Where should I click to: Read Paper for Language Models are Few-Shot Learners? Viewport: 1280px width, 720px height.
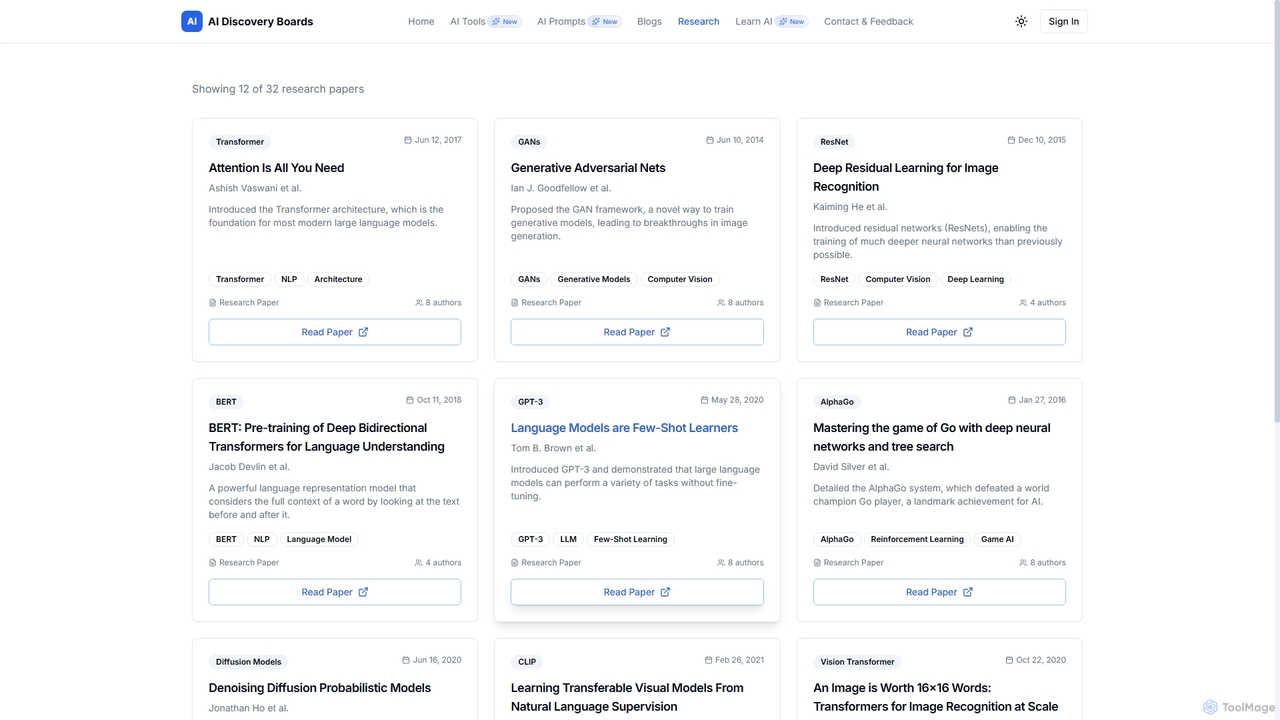click(x=637, y=592)
